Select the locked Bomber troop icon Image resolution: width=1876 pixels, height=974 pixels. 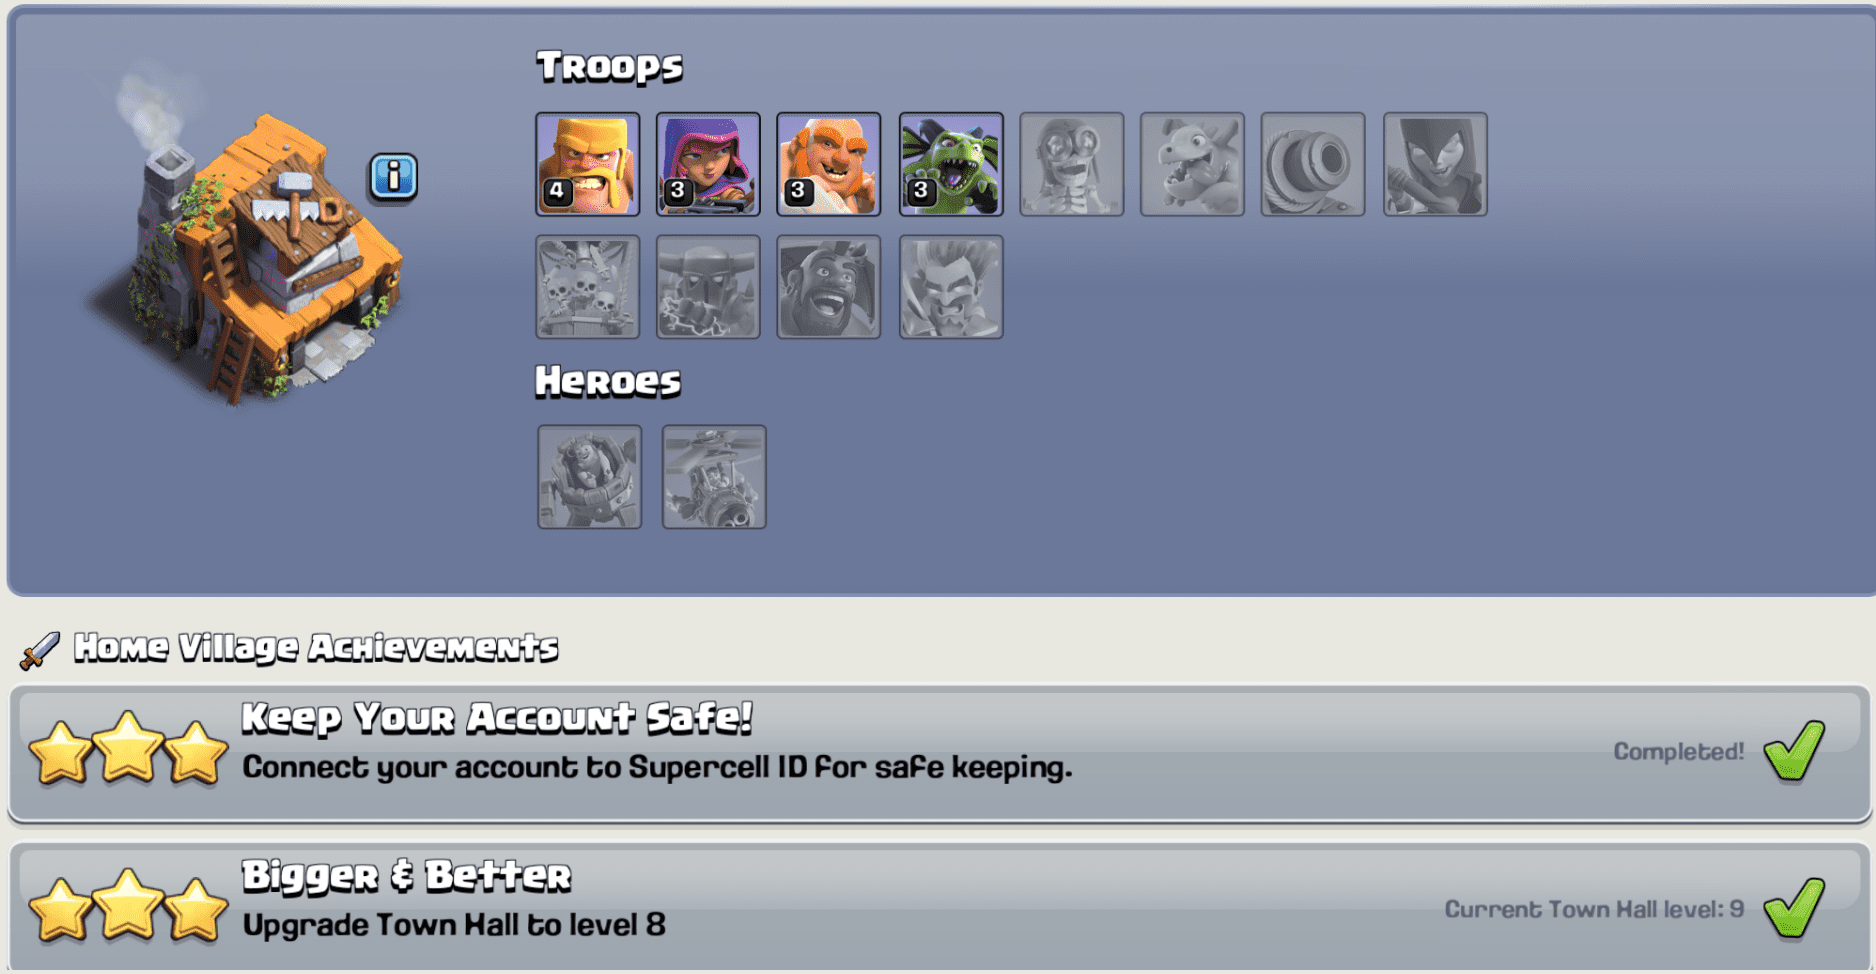coord(1072,164)
